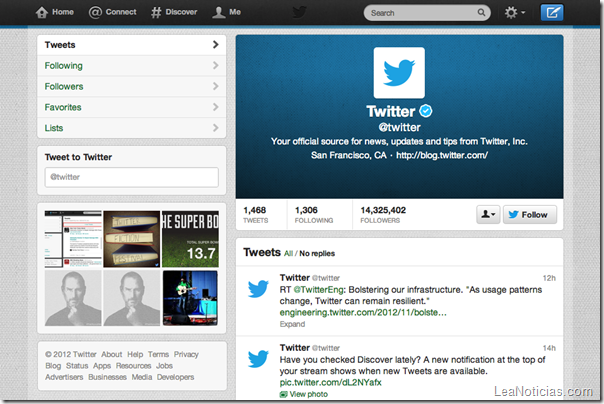
Task: Select Tweets in the sidebar
Action: pyautogui.click(x=132, y=45)
